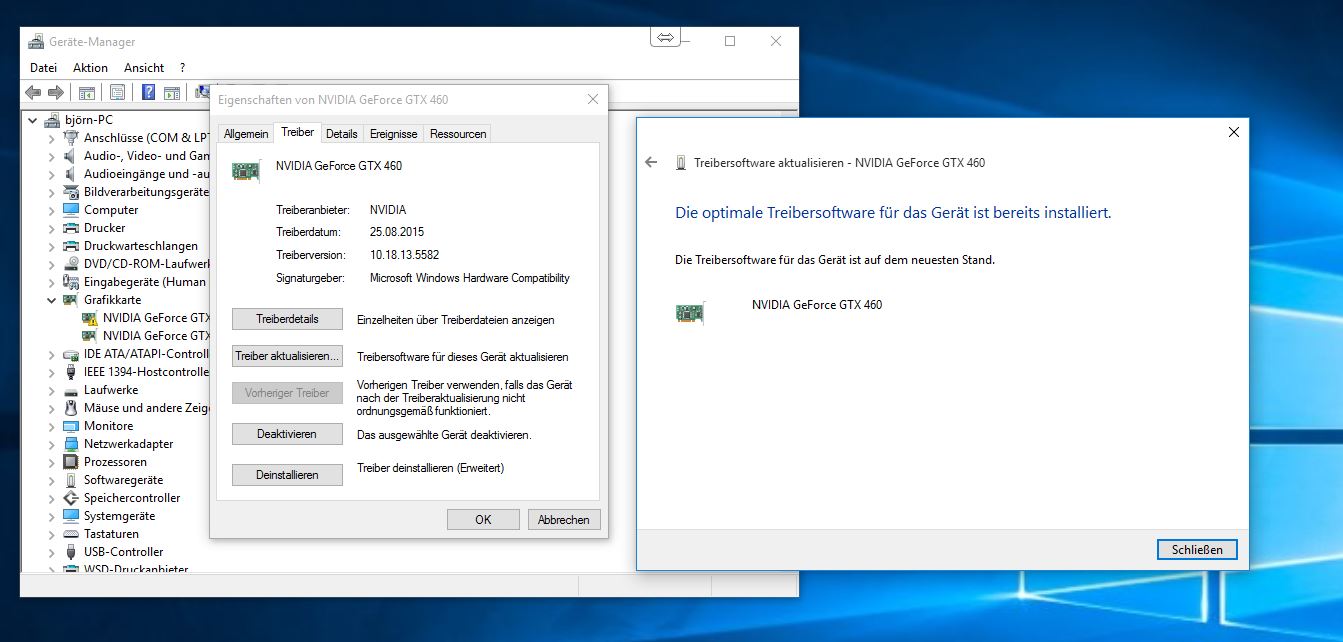Click the Netzwerkadapter icon
This screenshot has height=642, width=1343.
[x=71, y=444]
